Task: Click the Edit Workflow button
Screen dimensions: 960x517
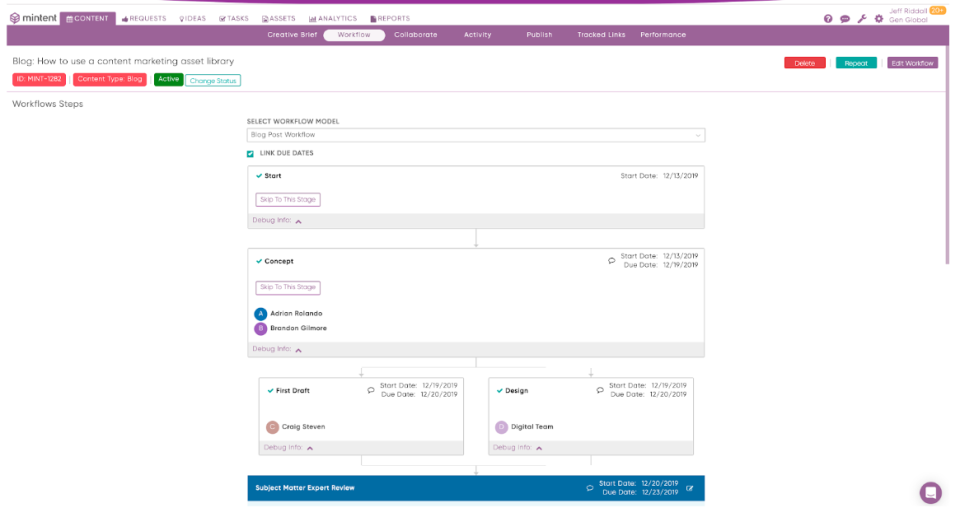Action: click(x=912, y=63)
